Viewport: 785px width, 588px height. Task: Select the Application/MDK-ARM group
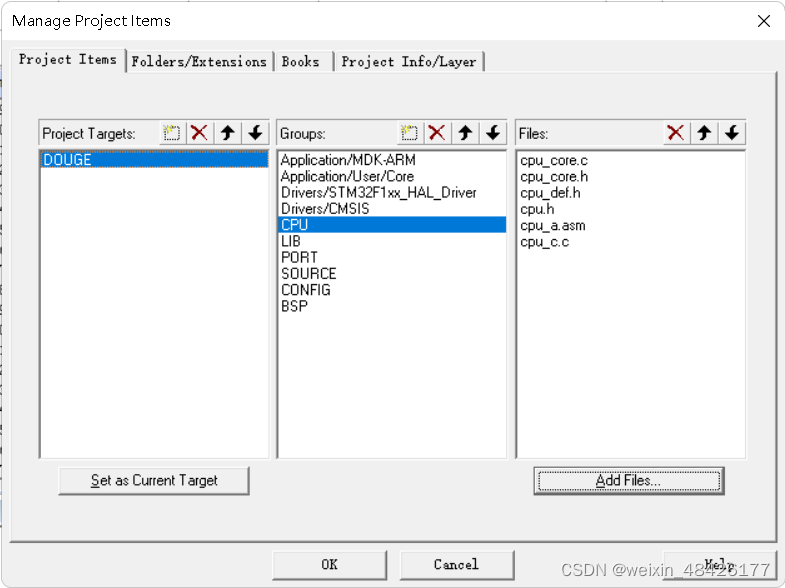point(392,160)
